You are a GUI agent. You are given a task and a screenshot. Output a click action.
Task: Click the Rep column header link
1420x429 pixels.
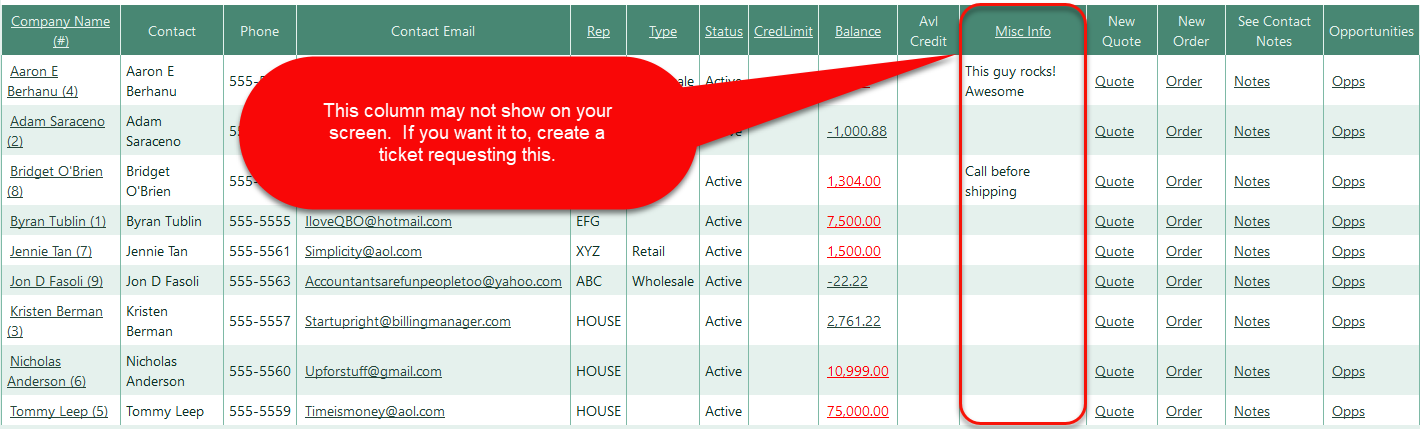click(x=598, y=31)
